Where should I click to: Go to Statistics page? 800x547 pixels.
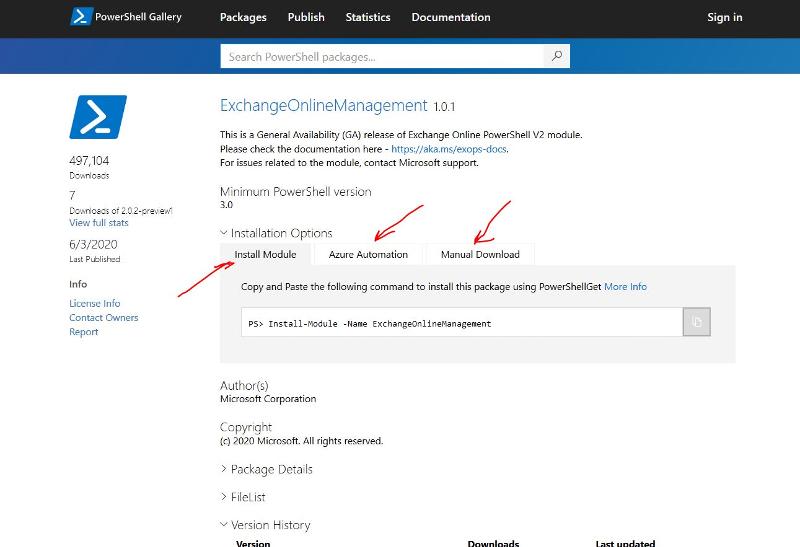(x=368, y=17)
